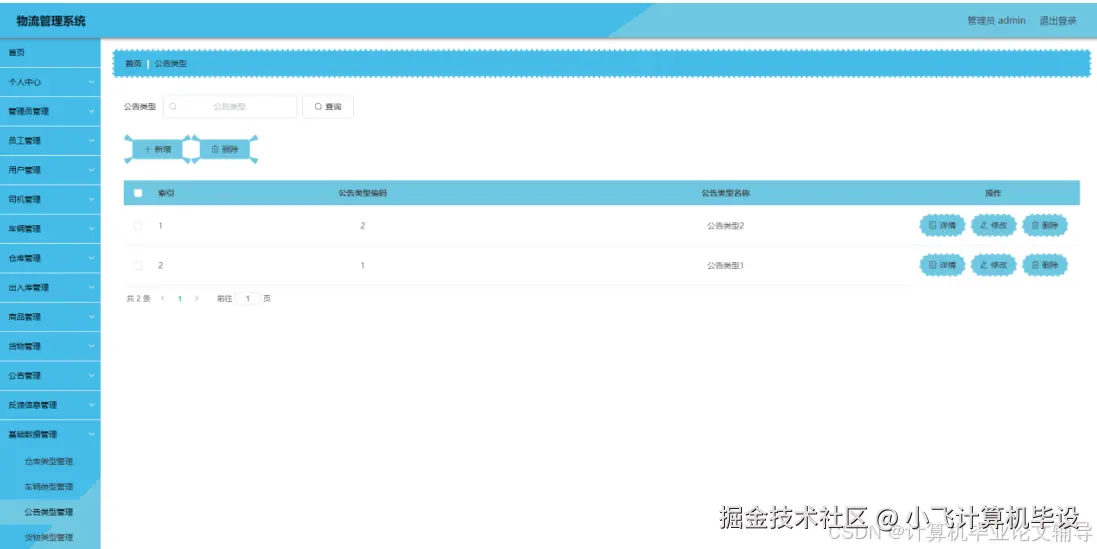Open 车辆类型管理 submenu item
Image resolution: width=1097 pixels, height=549 pixels.
coord(50,487)
